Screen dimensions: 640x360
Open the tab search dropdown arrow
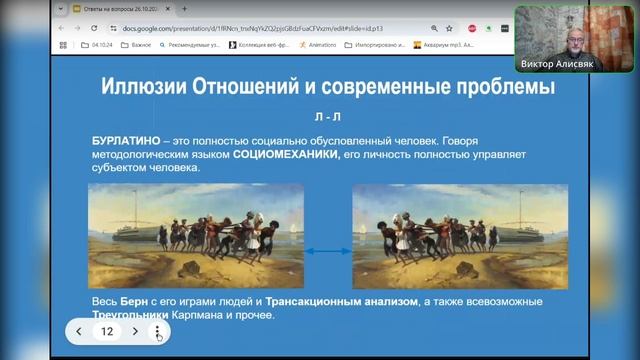point(61,9)
